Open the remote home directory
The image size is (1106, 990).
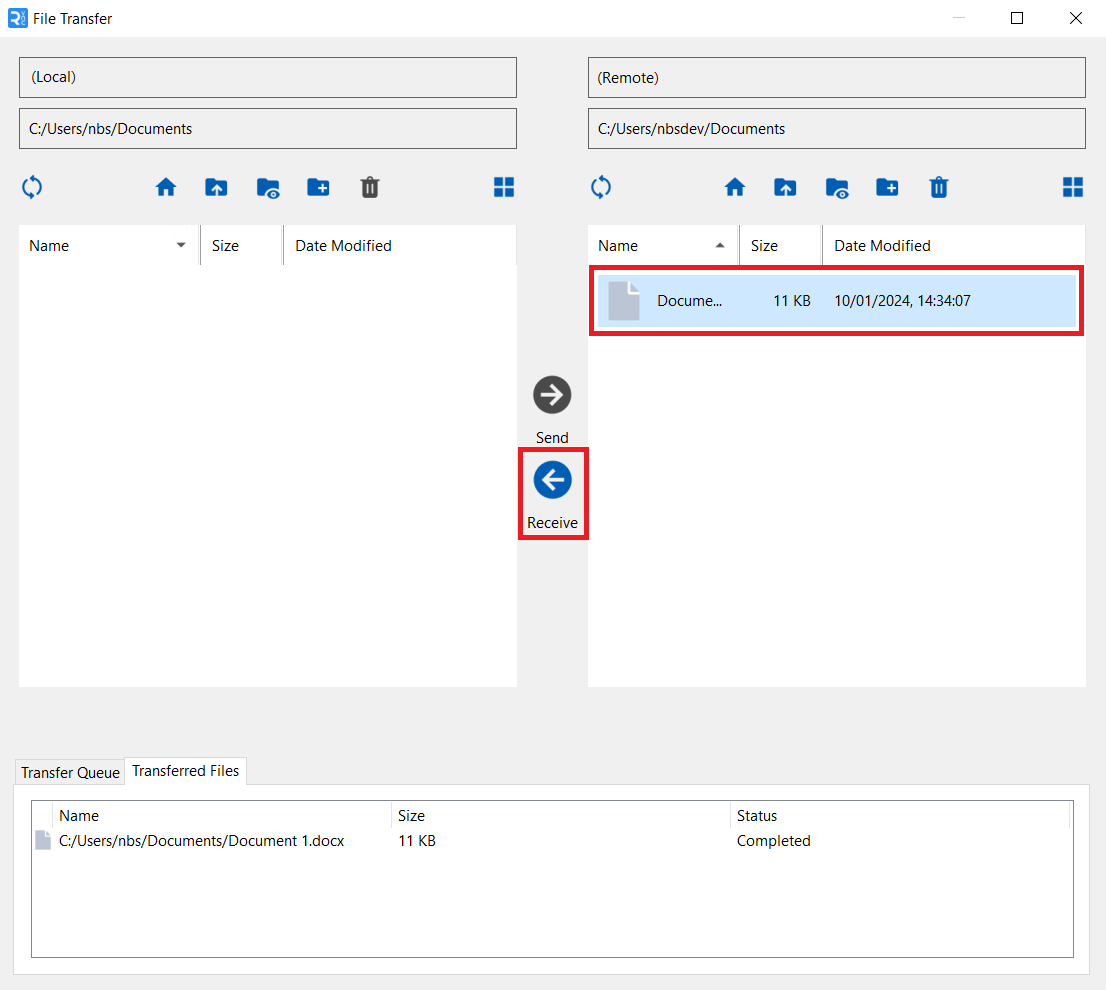[x=735, y=187]
